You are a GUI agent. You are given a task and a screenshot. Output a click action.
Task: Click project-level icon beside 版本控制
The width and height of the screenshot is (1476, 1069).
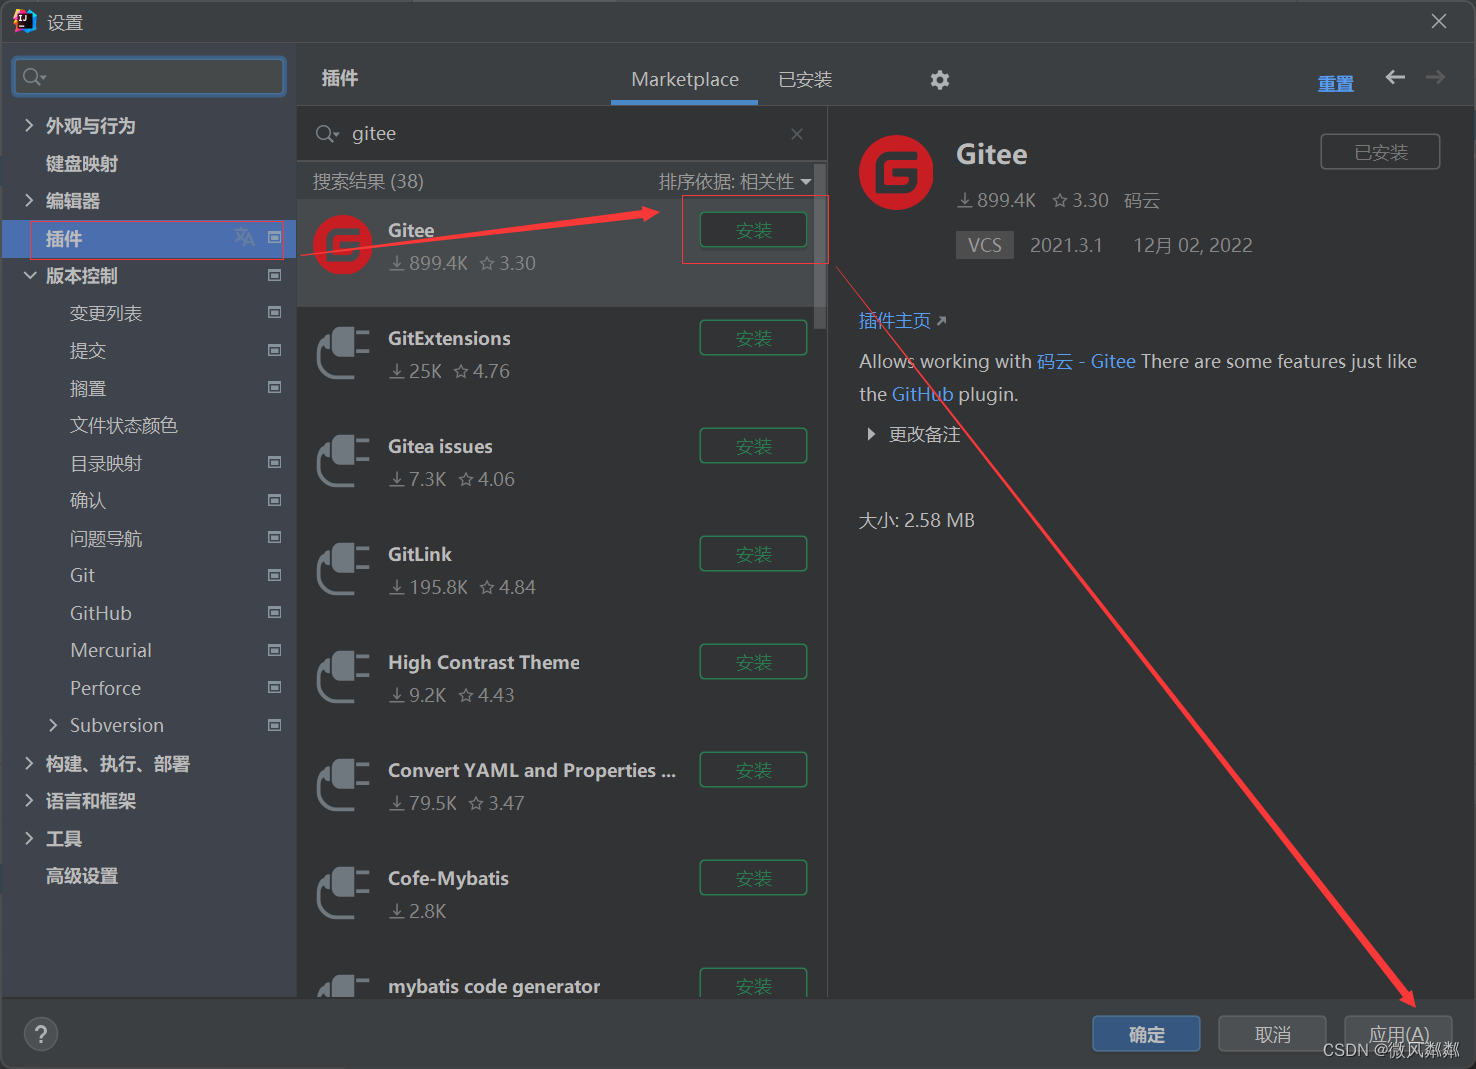pos(275,275)
